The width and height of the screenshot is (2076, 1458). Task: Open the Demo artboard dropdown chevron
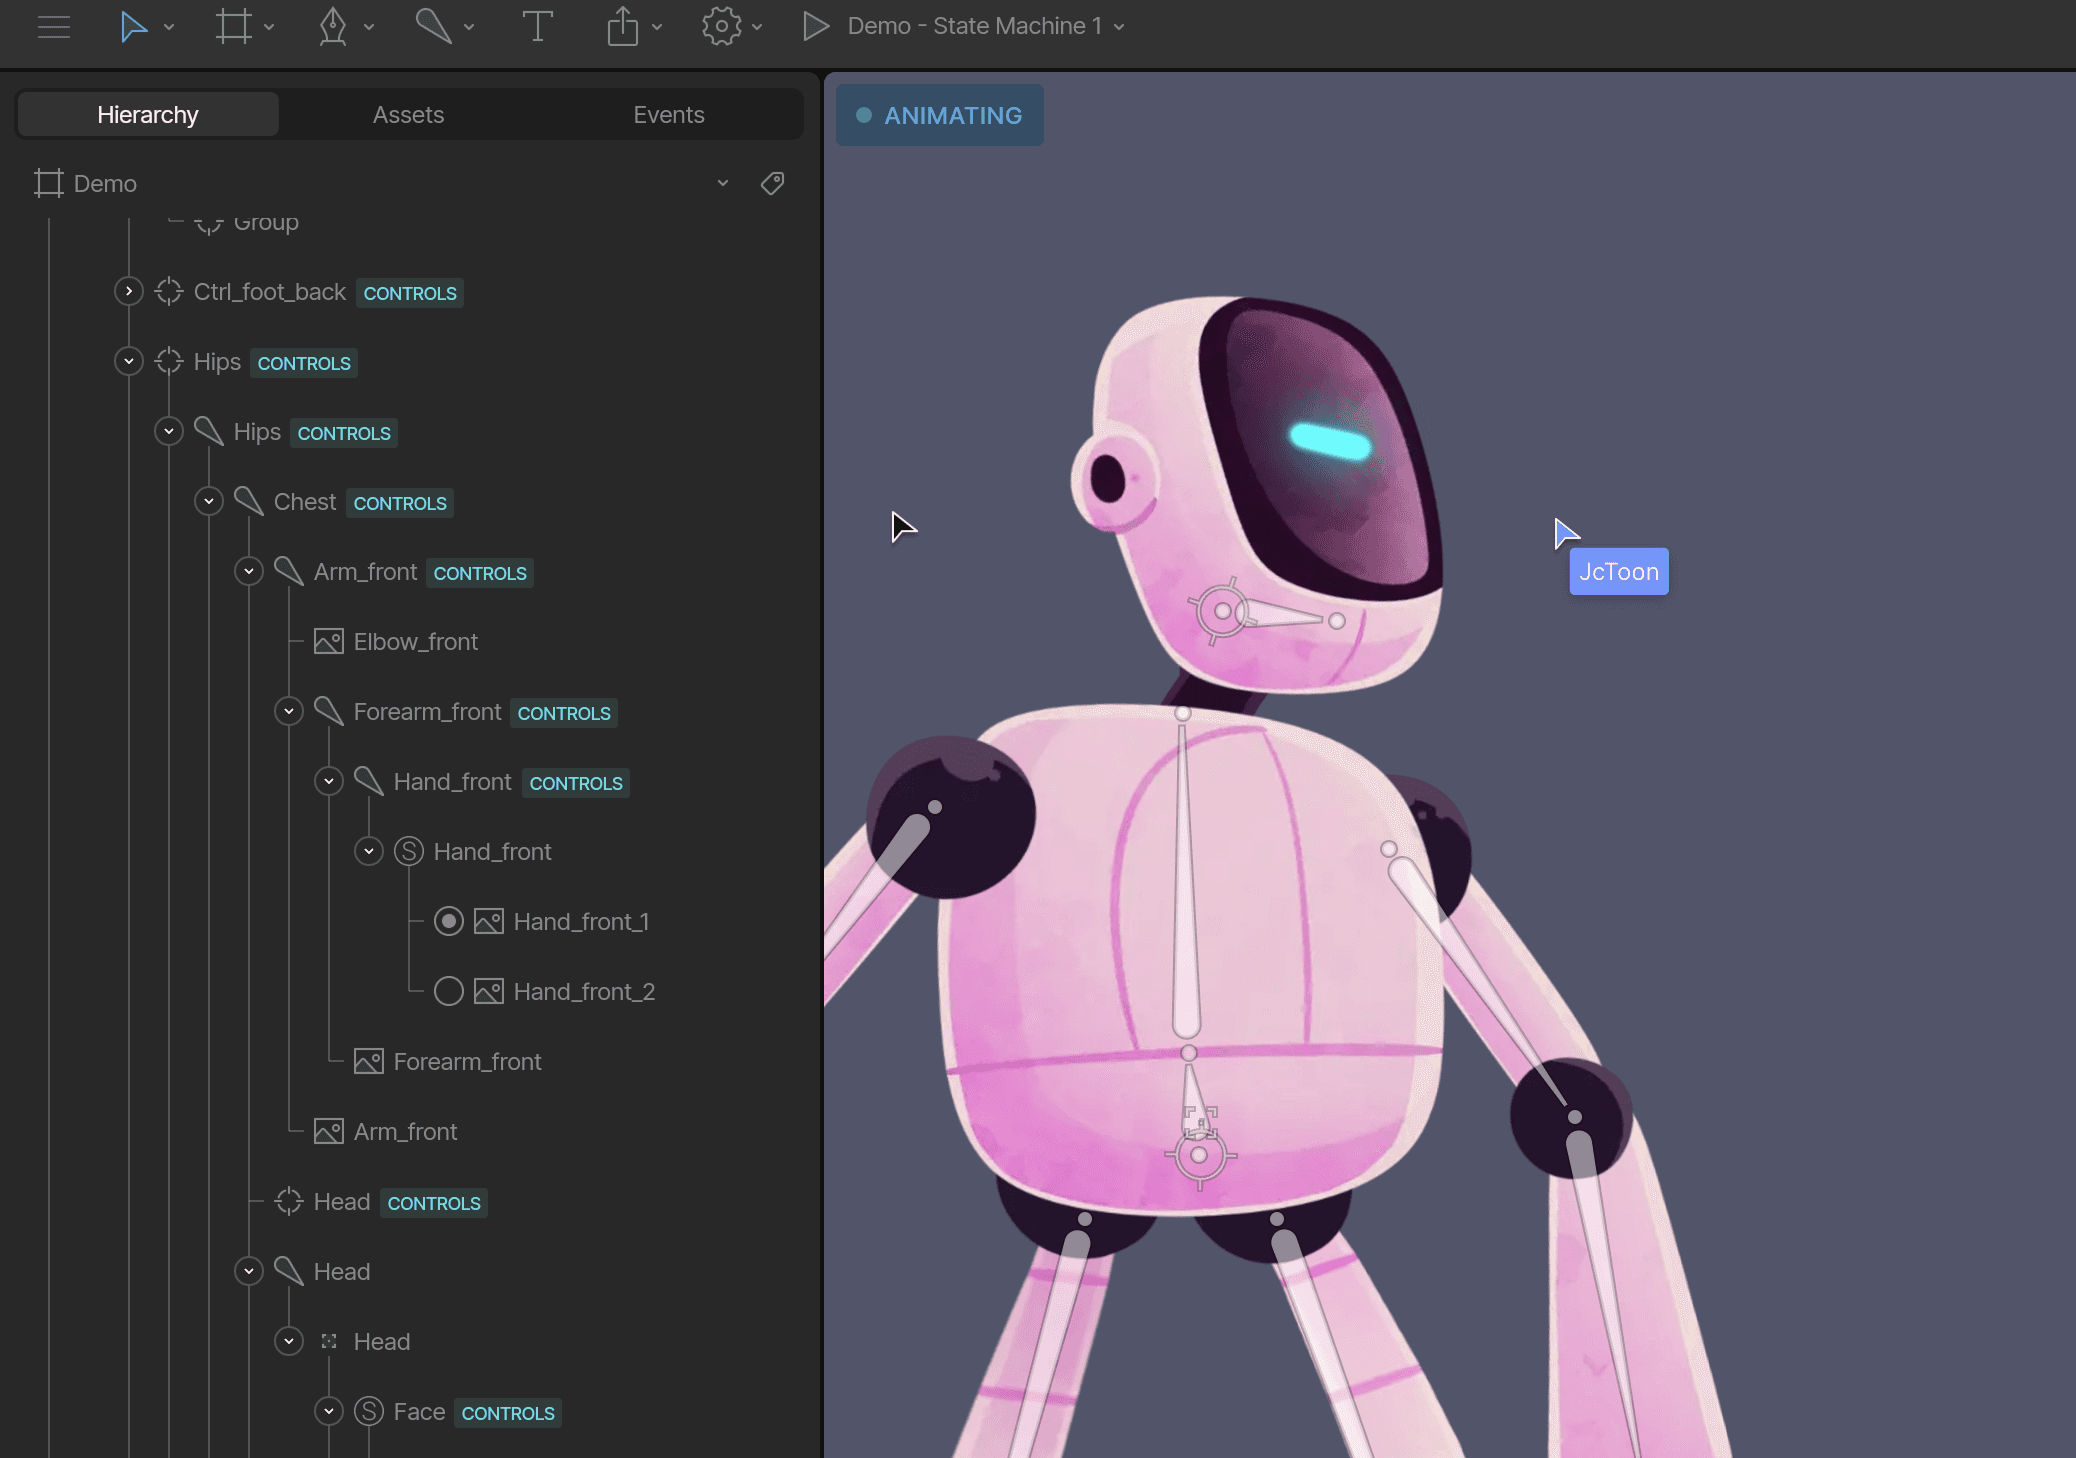(x=723, y=183)
